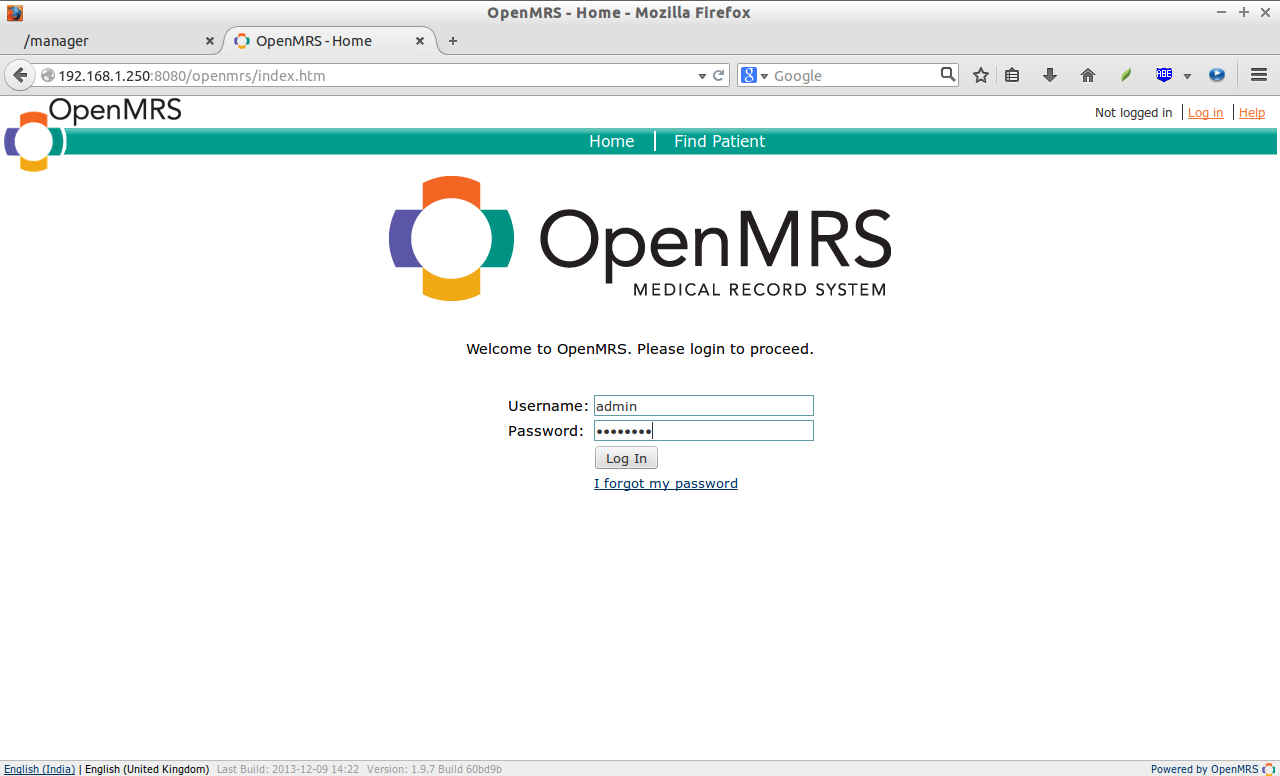Open the Firefox hamburger menu
Image resolution: width=1280 pixels, height=776 pixels.
[x=1259, y=75]
